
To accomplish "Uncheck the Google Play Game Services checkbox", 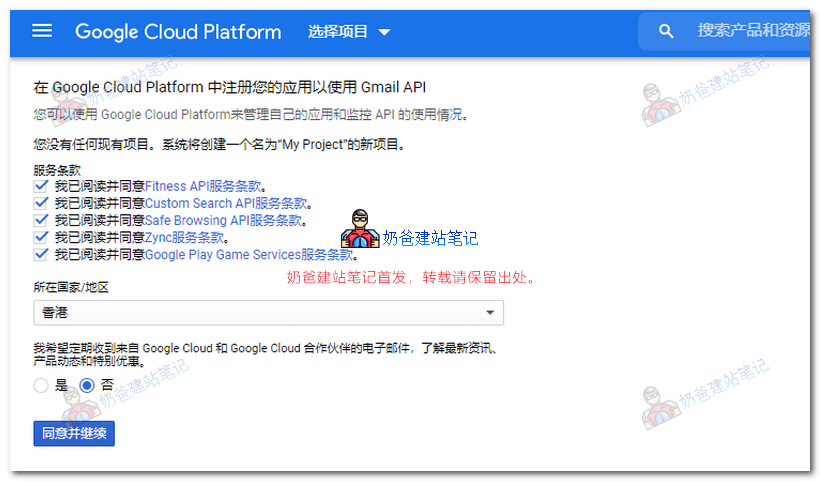I will (x=41, y=254).
